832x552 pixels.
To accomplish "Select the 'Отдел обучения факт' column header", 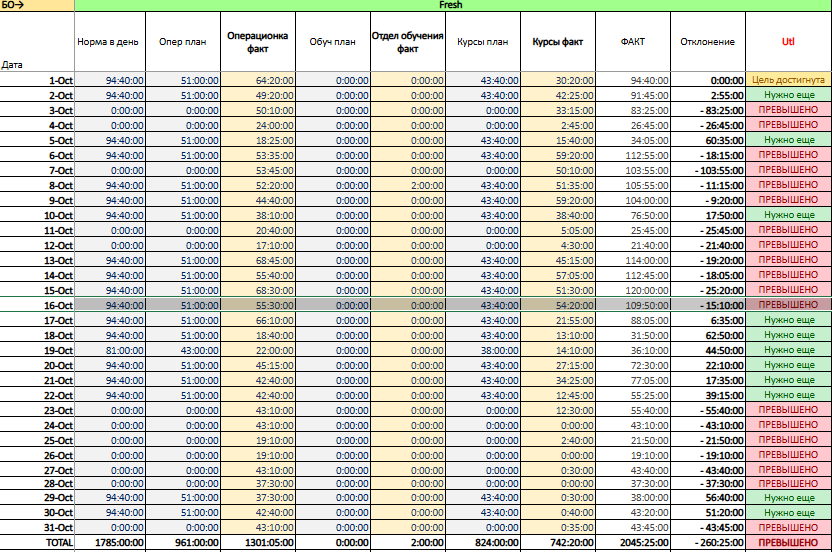I will point(408,41).
